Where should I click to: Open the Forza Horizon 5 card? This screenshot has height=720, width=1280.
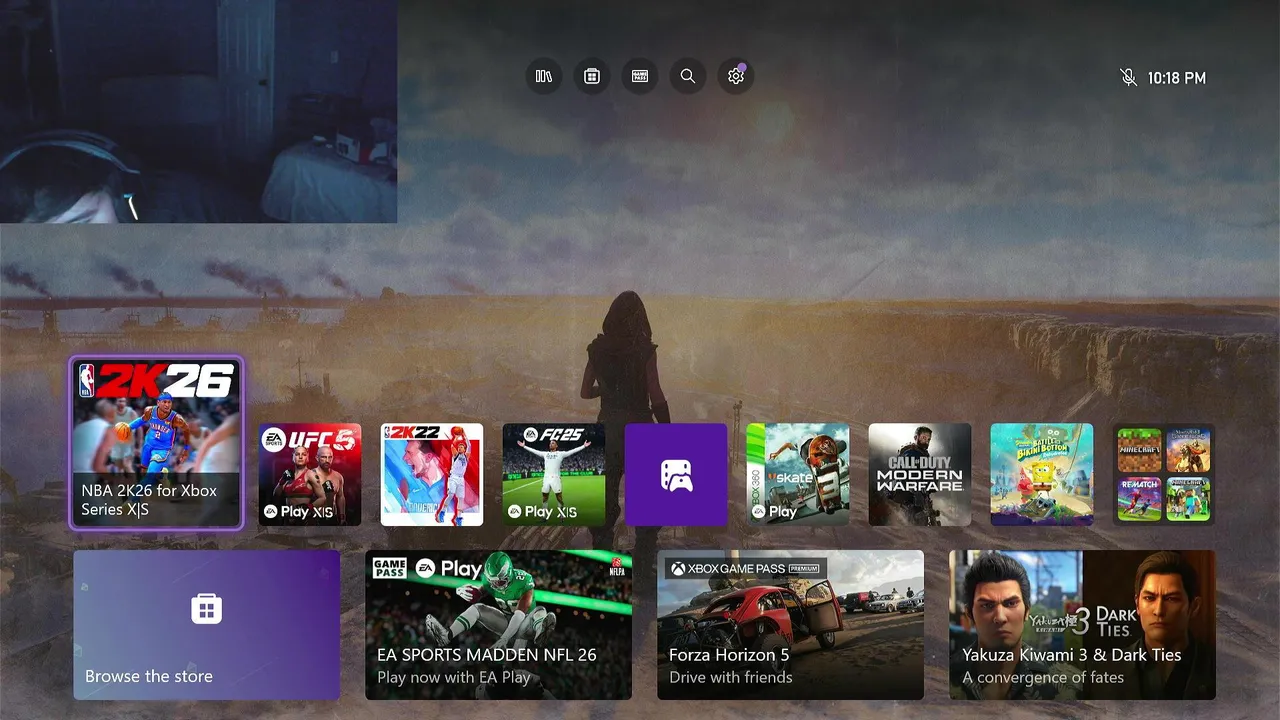[791, 625]
